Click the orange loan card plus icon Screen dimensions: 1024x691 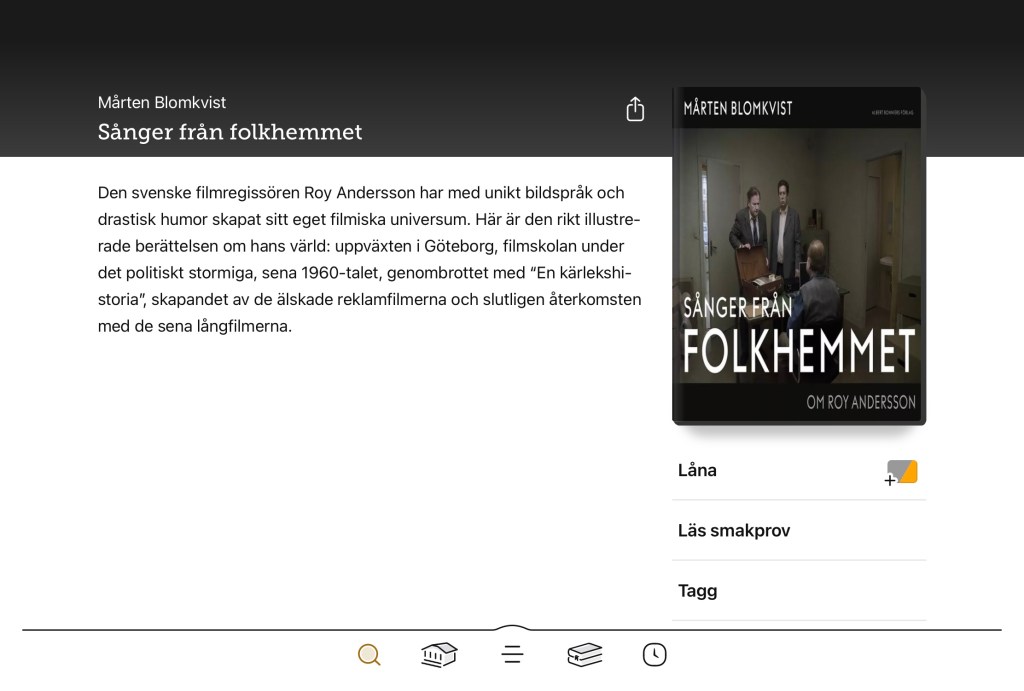tap(901, 472)
